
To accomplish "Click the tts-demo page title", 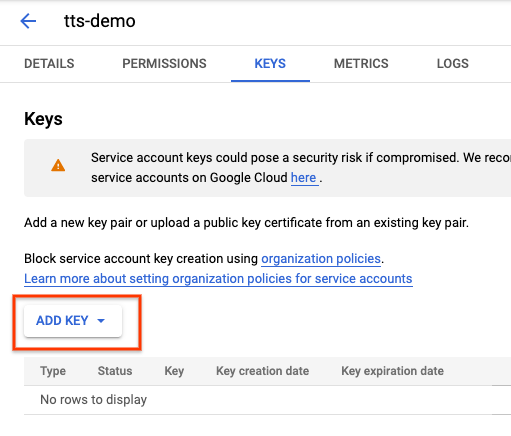I will point(100,21).
